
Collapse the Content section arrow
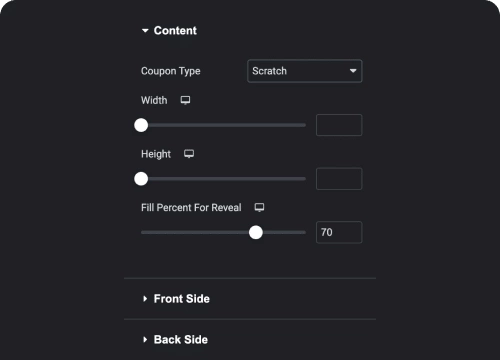pyautogui.click(x=145, y=31)
